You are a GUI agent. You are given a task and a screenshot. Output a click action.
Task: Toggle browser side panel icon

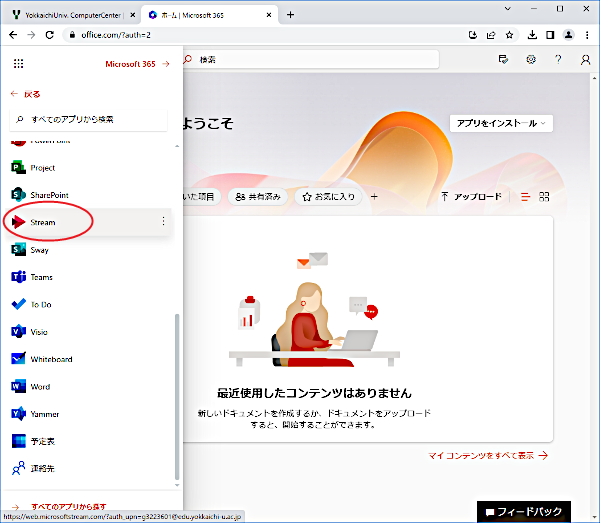click(x=550, y=35)
